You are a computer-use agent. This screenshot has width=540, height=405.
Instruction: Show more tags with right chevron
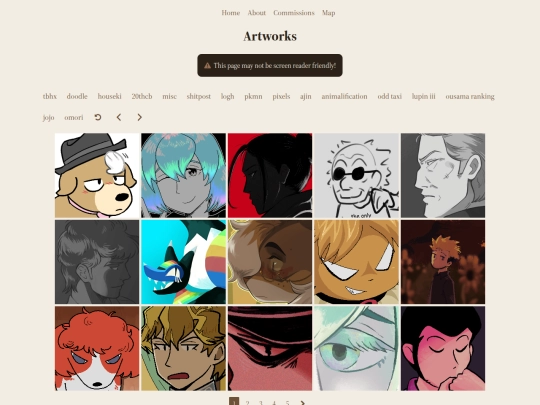[139, 117]
